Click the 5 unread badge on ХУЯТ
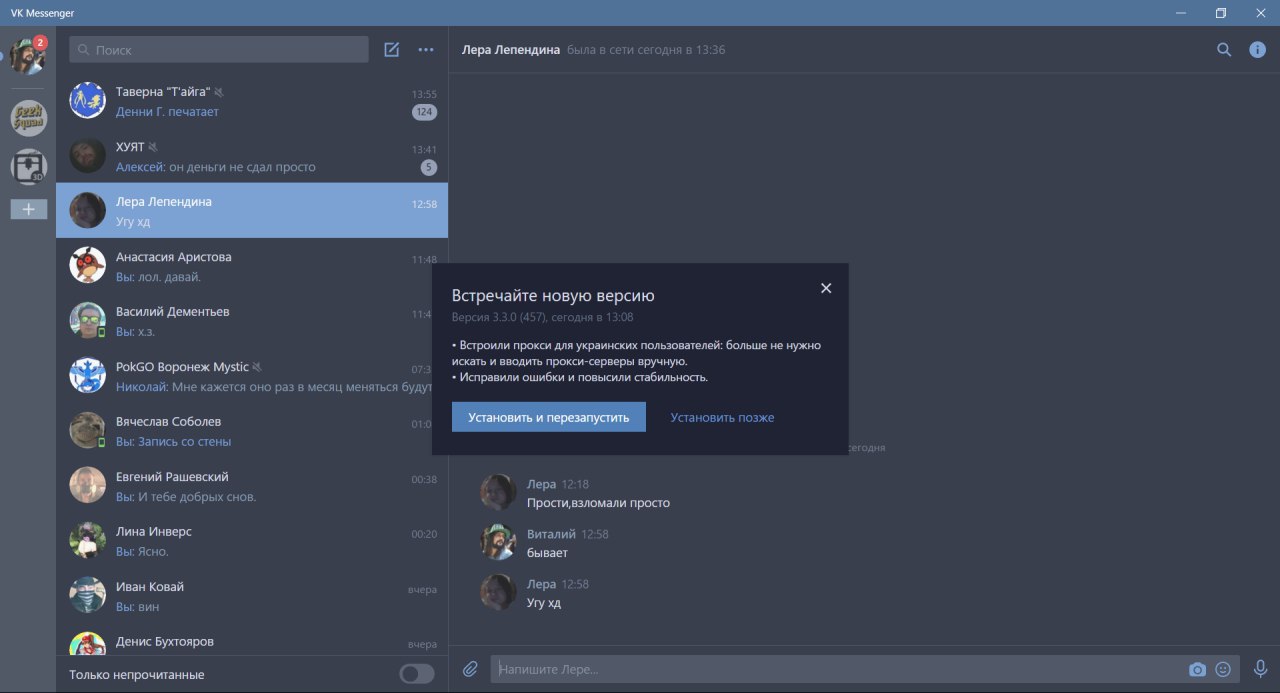This screenshot has height=693, width=1280. click(x=429, y=167)
